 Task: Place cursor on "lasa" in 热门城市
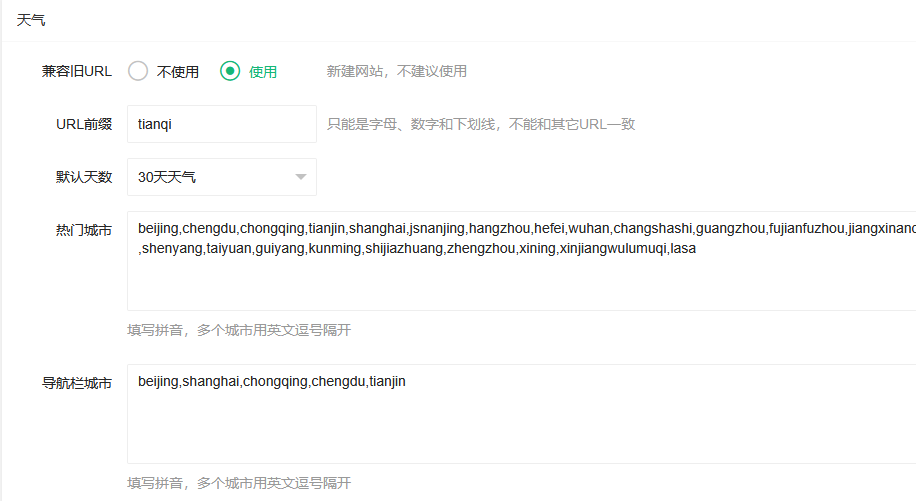click(x=683, y=248)
